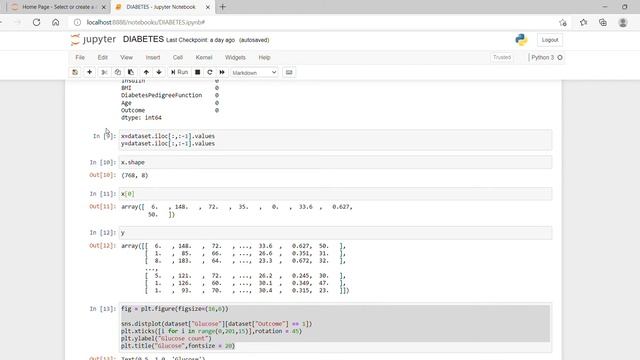This screenshot has height=360, width=640.
Task: View site information icon in address bar
Action: 77,22
